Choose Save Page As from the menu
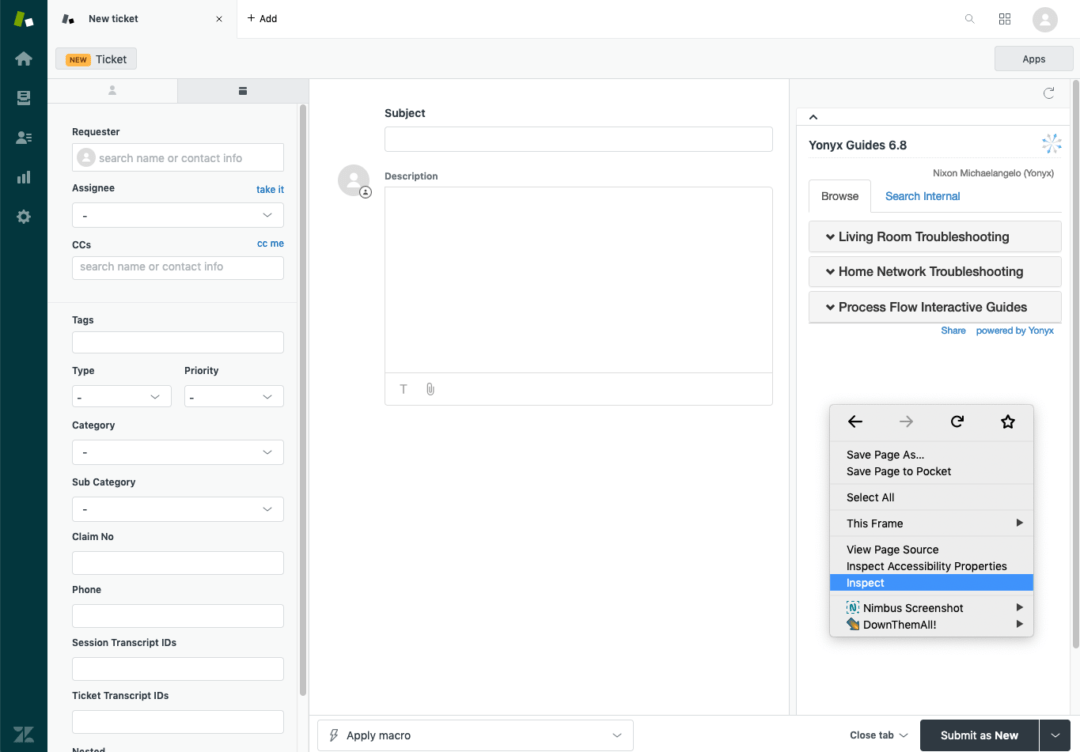 (885, 454)
